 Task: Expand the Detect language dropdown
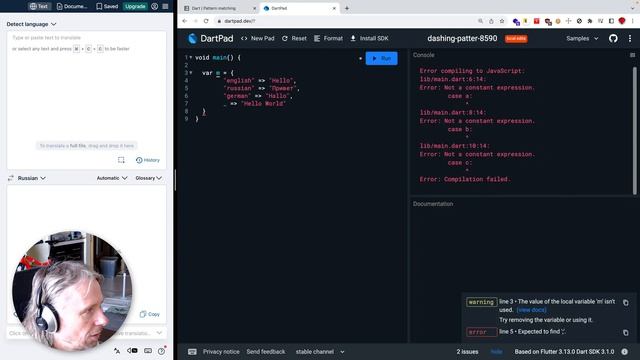31,24
